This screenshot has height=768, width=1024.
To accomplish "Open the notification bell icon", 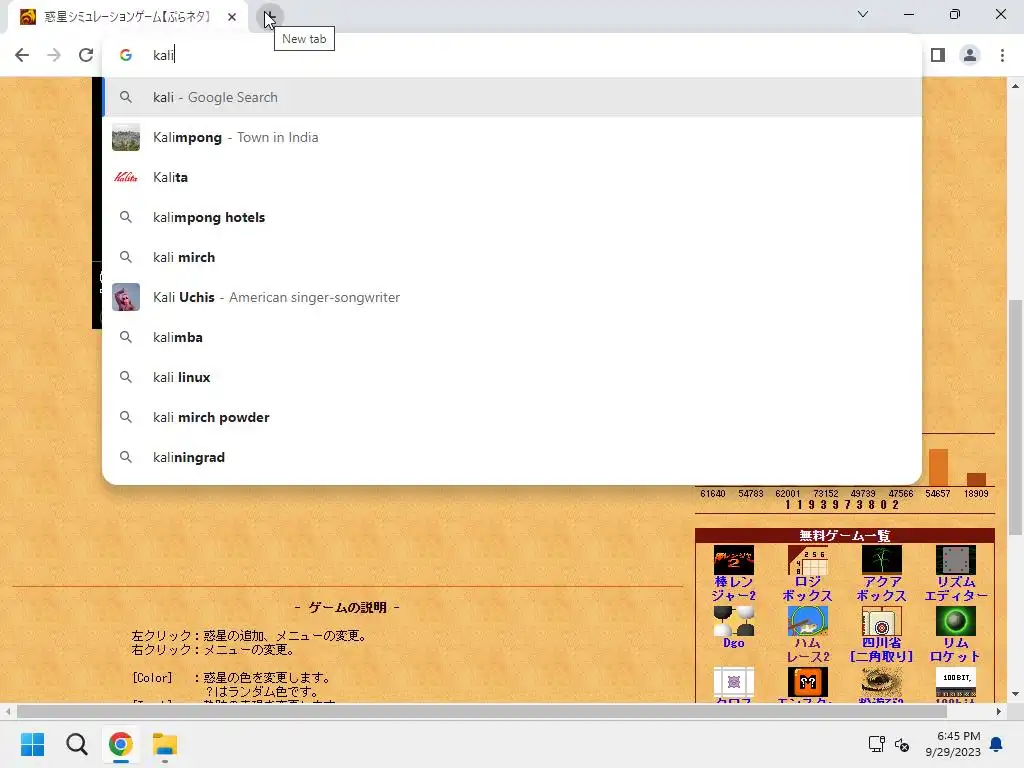I will click(x=997, y=744).
